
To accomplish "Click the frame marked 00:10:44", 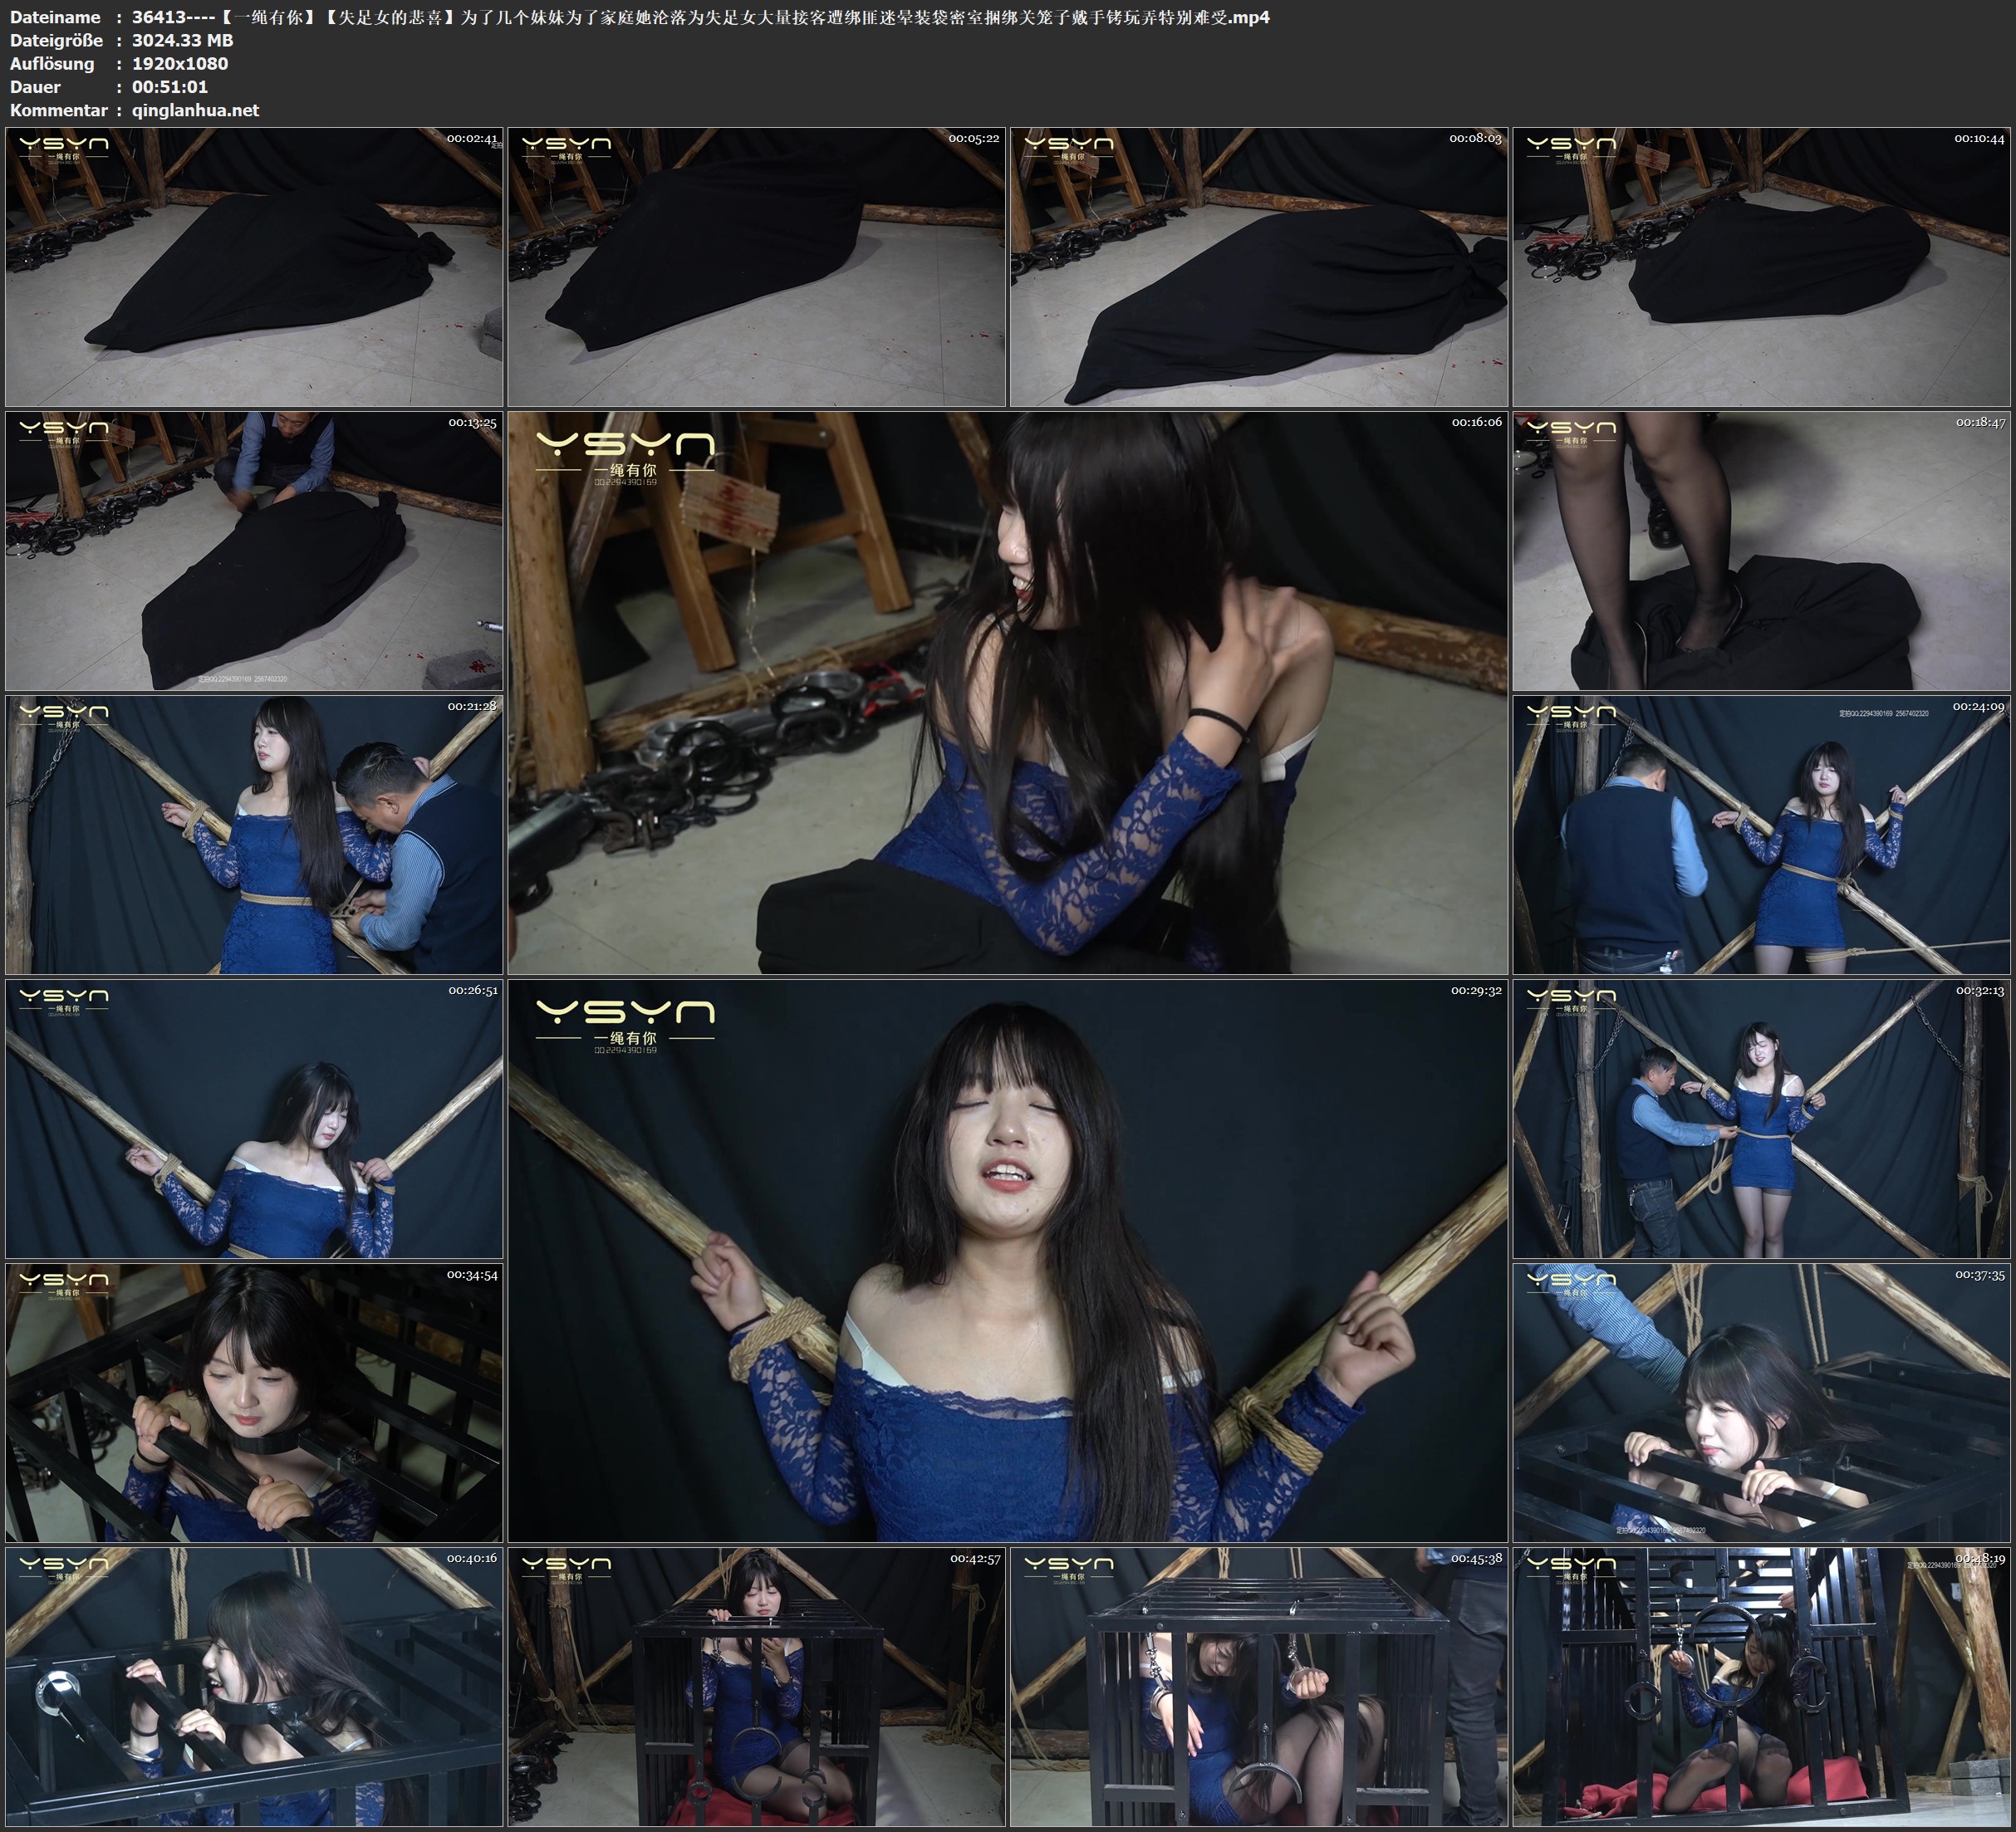I will tap(1762, 267).
